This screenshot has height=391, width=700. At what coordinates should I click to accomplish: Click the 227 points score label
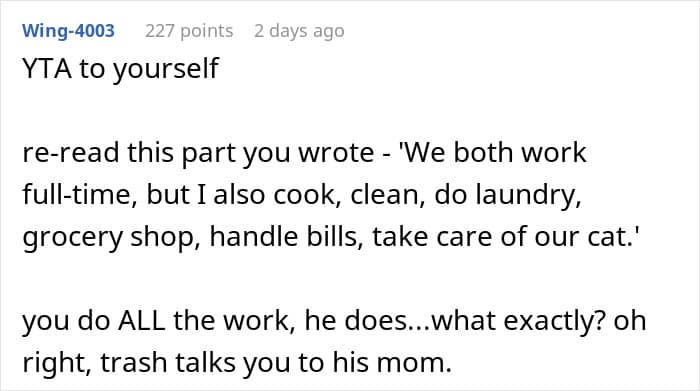coord(189,31)
